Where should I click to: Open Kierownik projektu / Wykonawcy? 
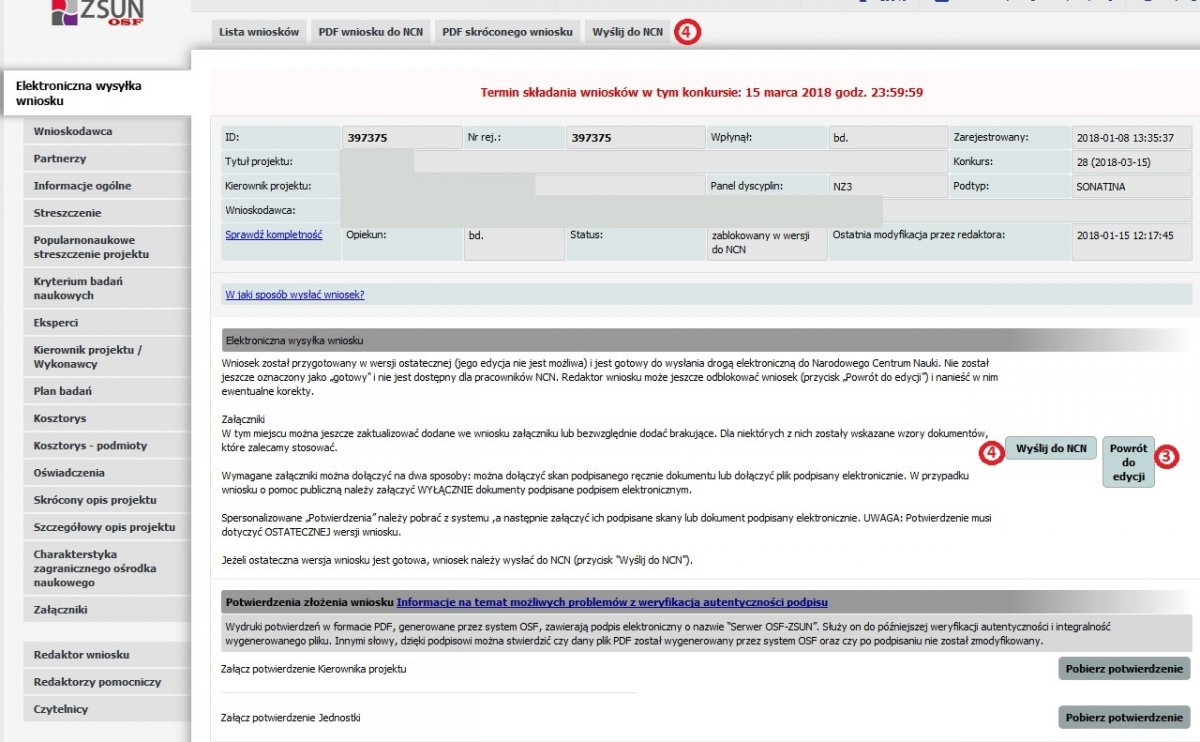click(x=106, y=357)
